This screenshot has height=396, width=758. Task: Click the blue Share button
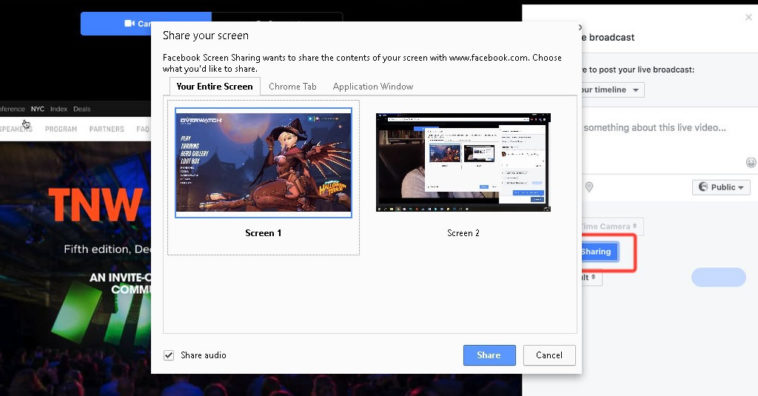tap(489, 355)
